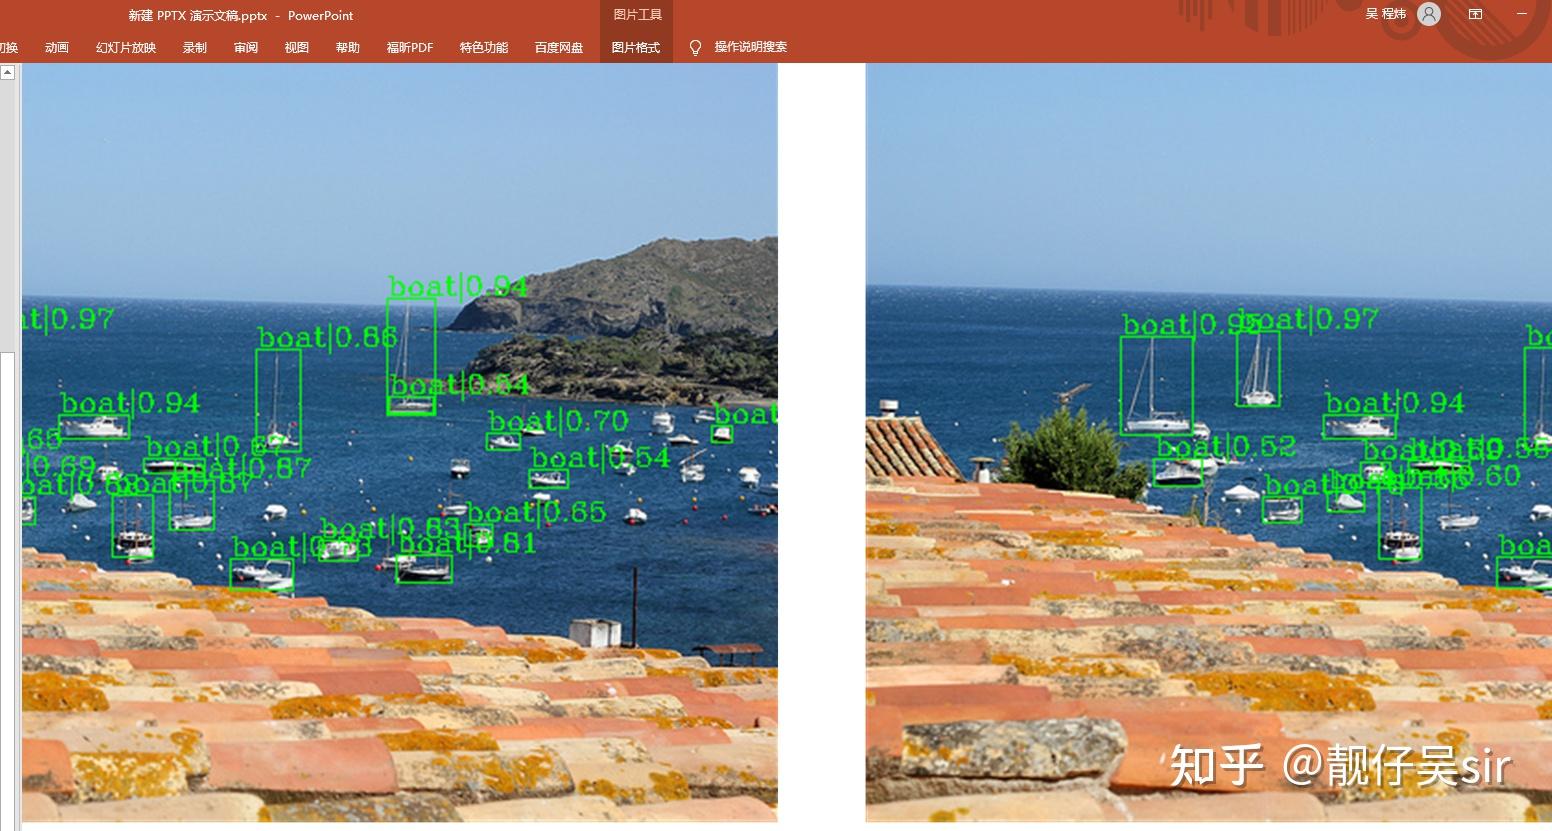
Task: Open the 帮助 (Help) tab
Action: pos(348,48)
